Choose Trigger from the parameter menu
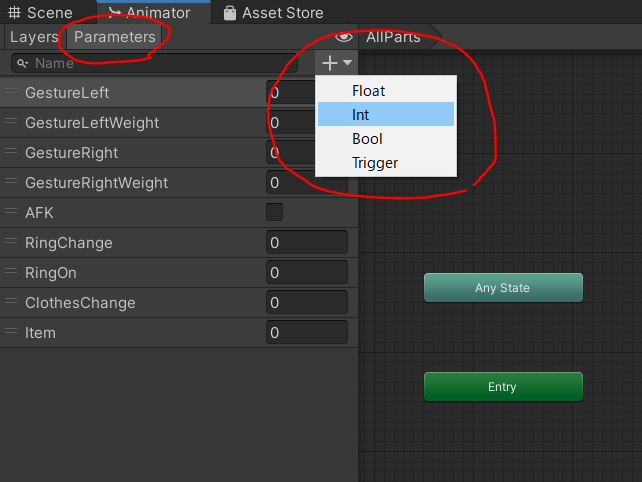 coord(386,163)
